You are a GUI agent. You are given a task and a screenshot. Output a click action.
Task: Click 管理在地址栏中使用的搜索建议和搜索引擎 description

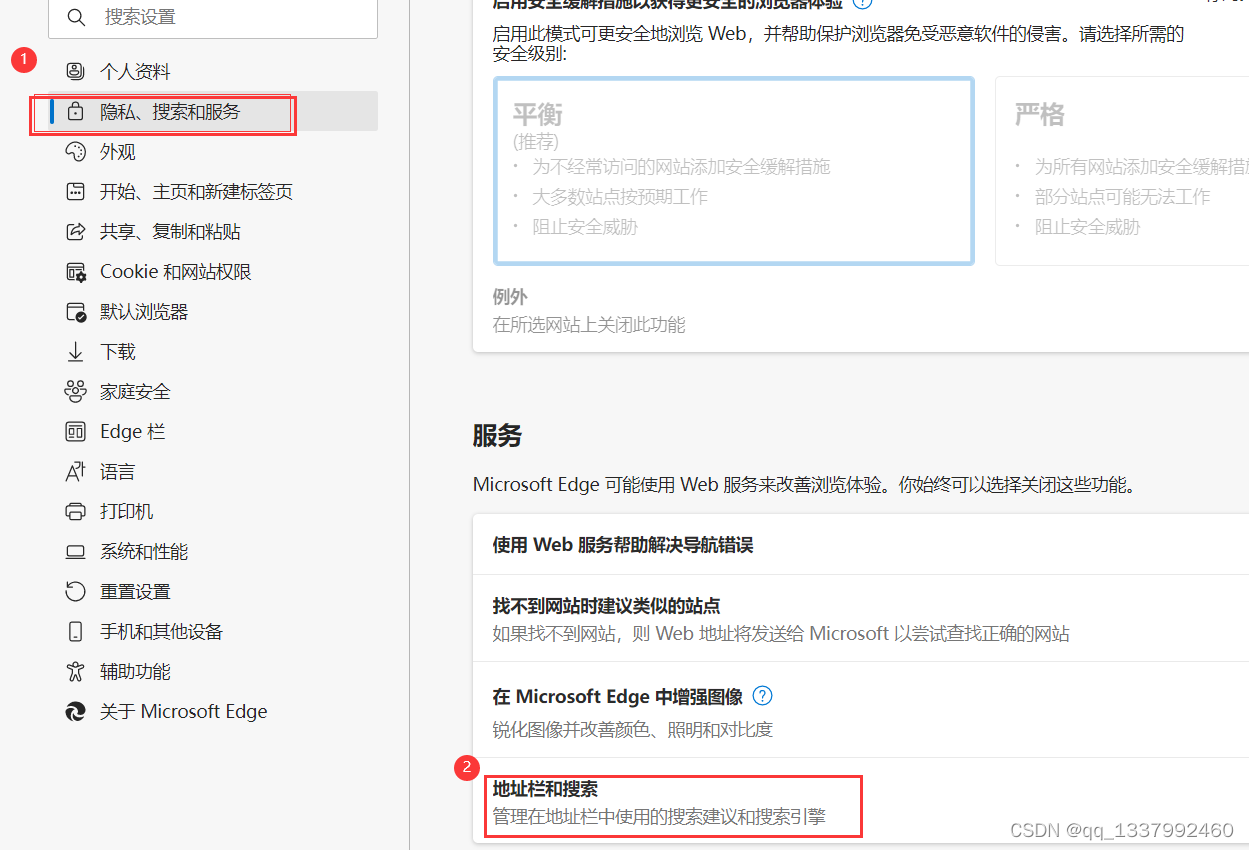click(x=659, y=816)
